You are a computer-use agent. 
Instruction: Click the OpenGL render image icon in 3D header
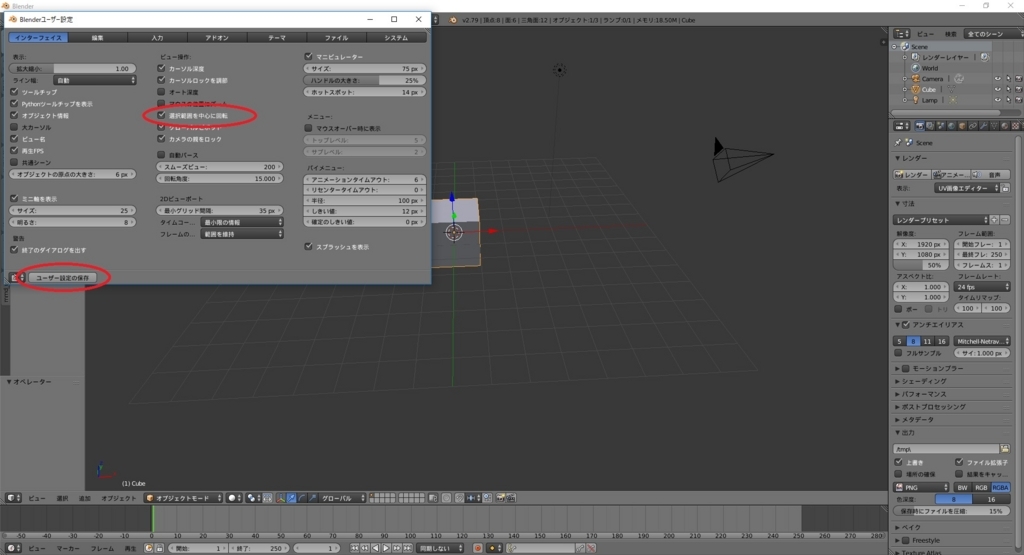coord(500,498)
